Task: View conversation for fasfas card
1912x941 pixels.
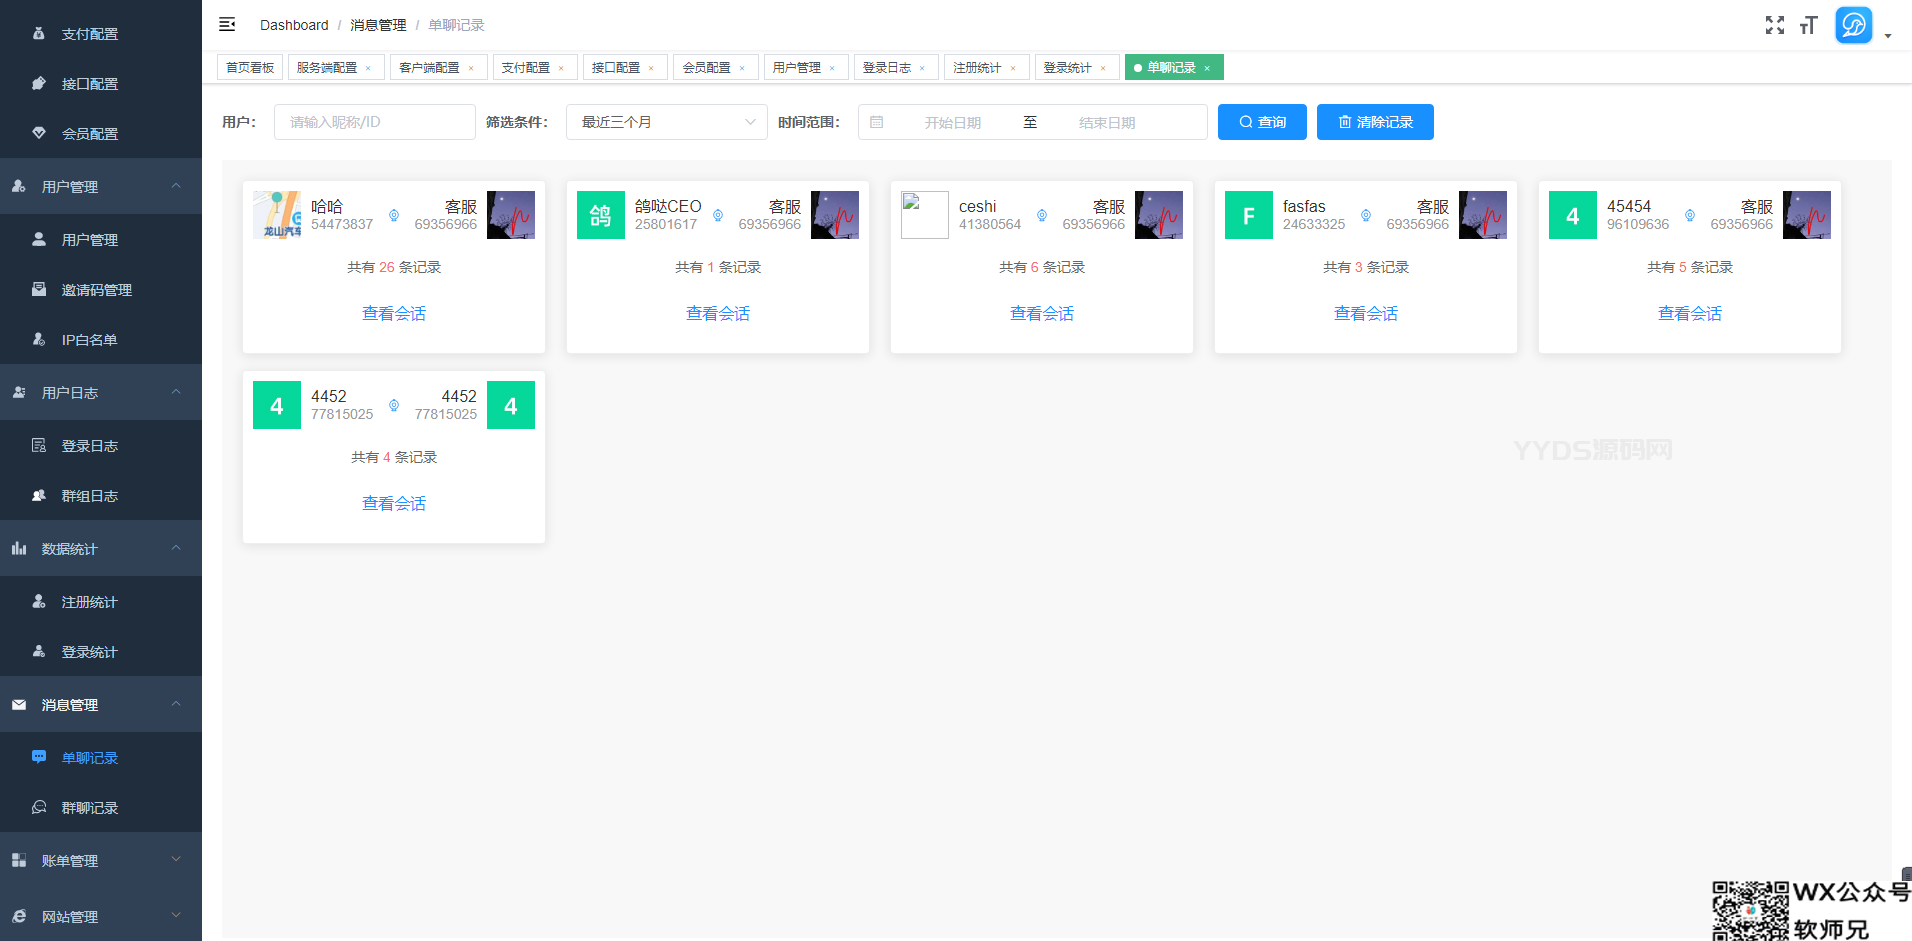Action: click(1366, 313)
